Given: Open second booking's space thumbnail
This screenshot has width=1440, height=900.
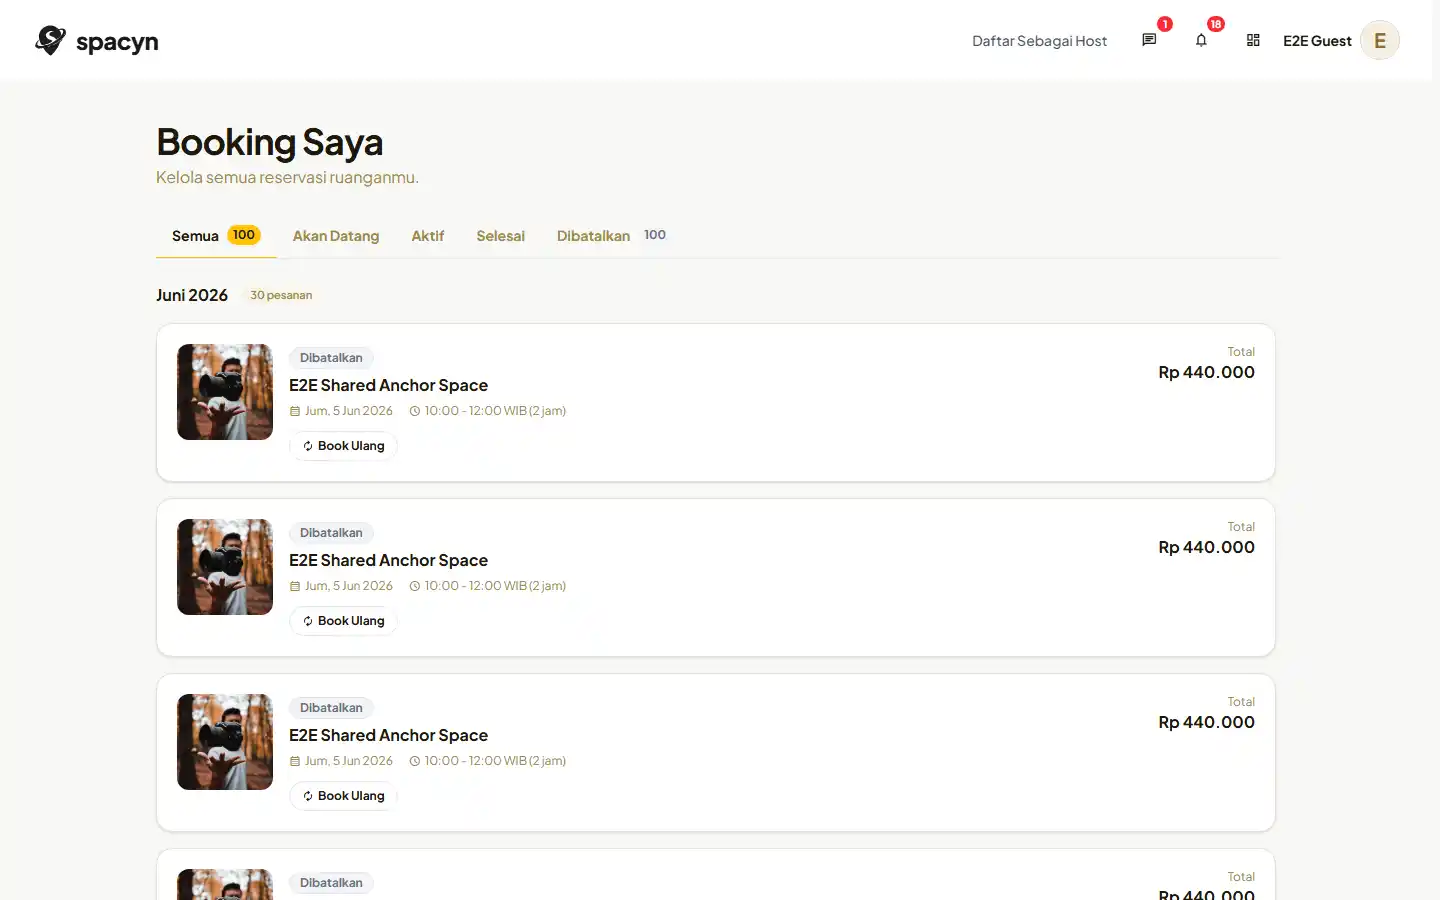Looking at the screenshot, I should pyautogui.click(x=225, y=567).
